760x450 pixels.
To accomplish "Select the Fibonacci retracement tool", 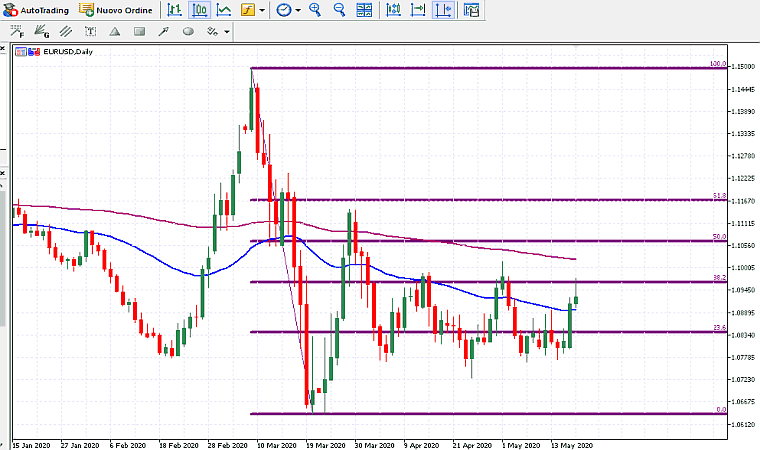I will [x=17, y=31].
